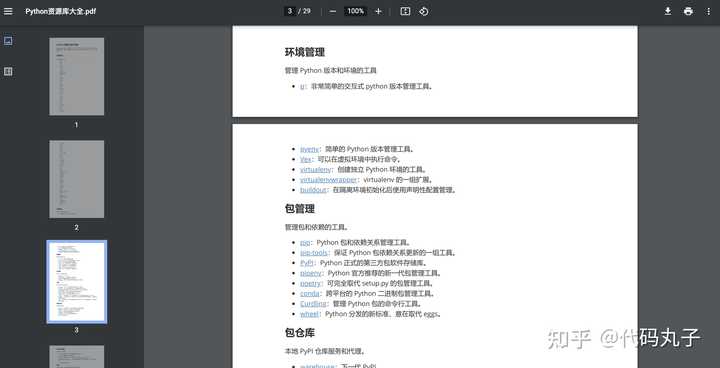The width and height of the screenshot is (720, 368).
Task: Follow the virtualenvwrapper link
Action: pyautogui.click(x=328, y=180)
